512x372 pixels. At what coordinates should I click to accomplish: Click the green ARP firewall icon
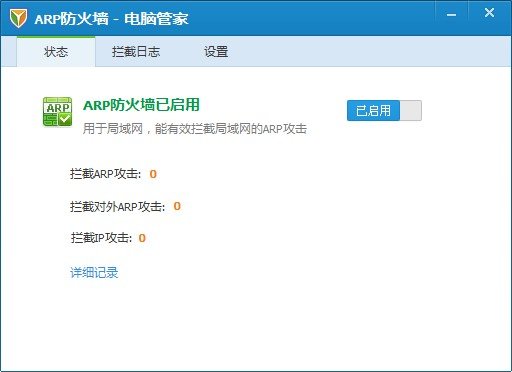click(x=57, y=112)
